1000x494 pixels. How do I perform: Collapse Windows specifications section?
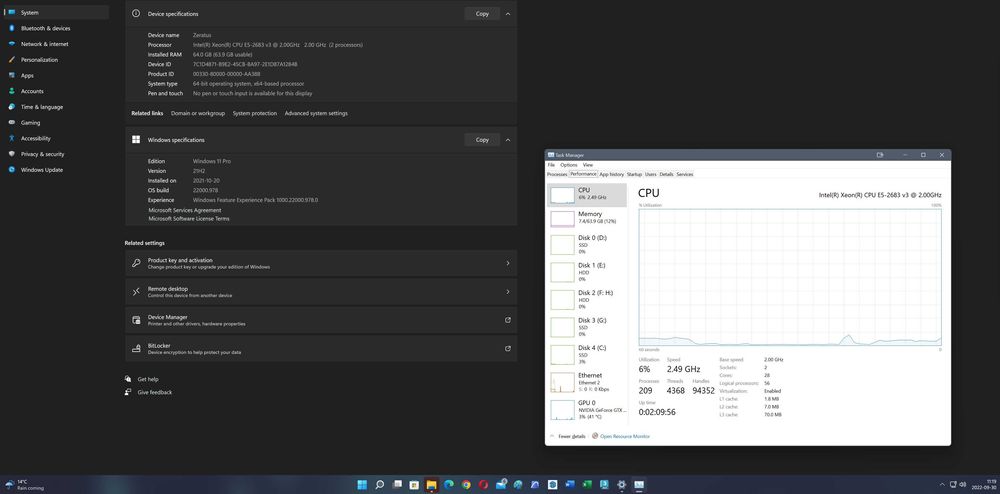(x=508, y=140)
